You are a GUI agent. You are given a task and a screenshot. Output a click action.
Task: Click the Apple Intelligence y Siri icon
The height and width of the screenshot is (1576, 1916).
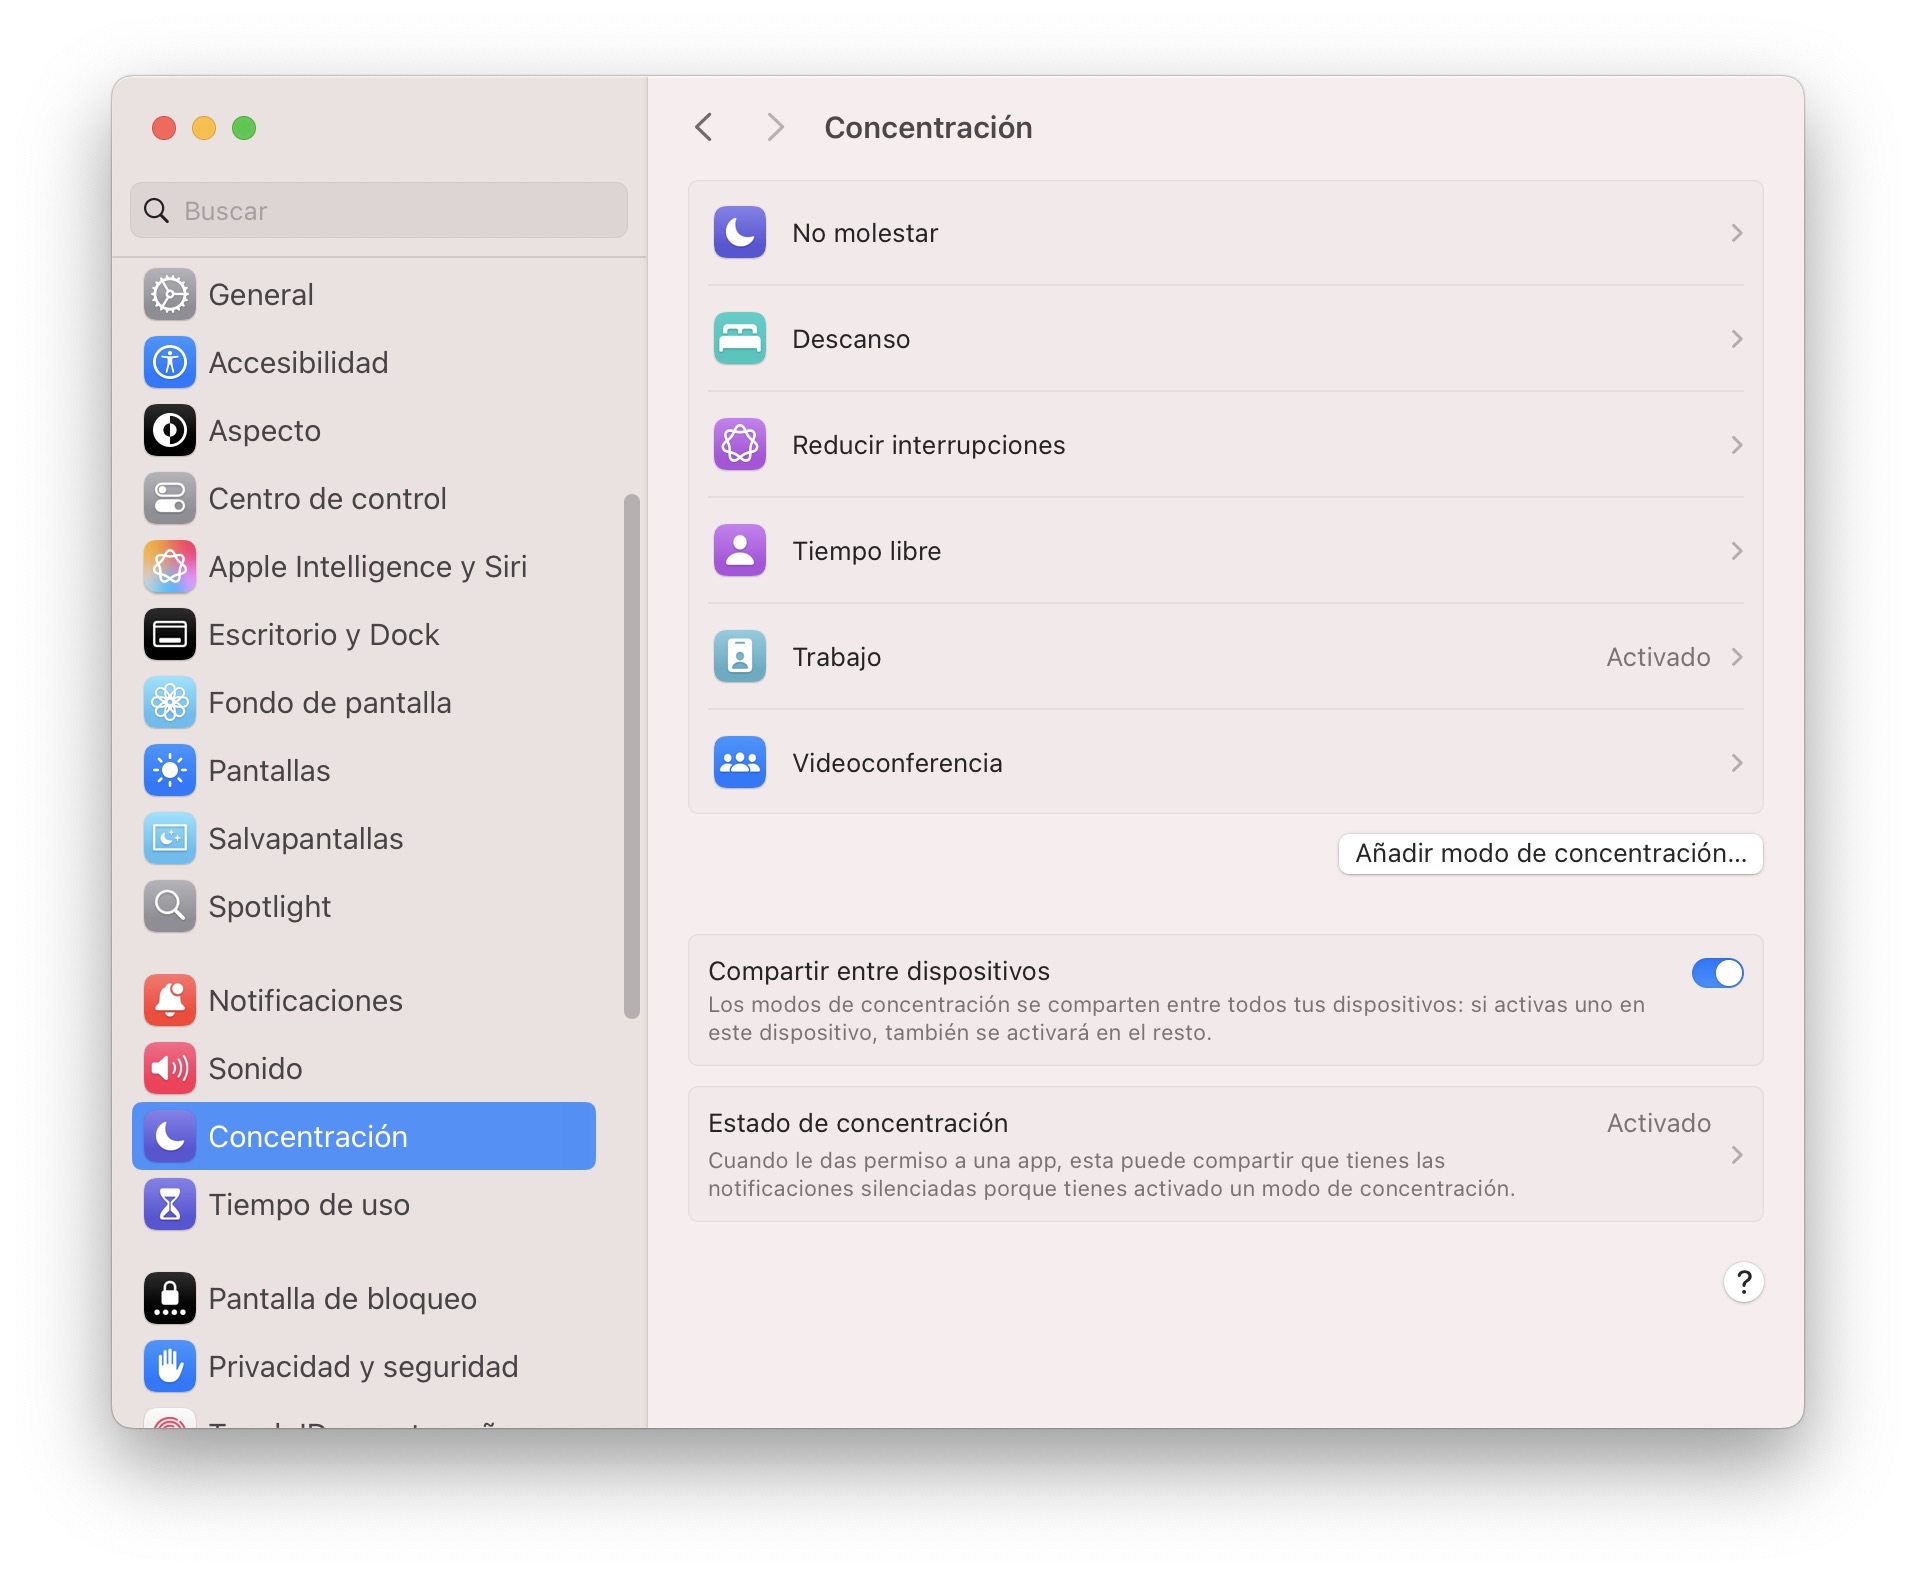click(x=170, y=567)
